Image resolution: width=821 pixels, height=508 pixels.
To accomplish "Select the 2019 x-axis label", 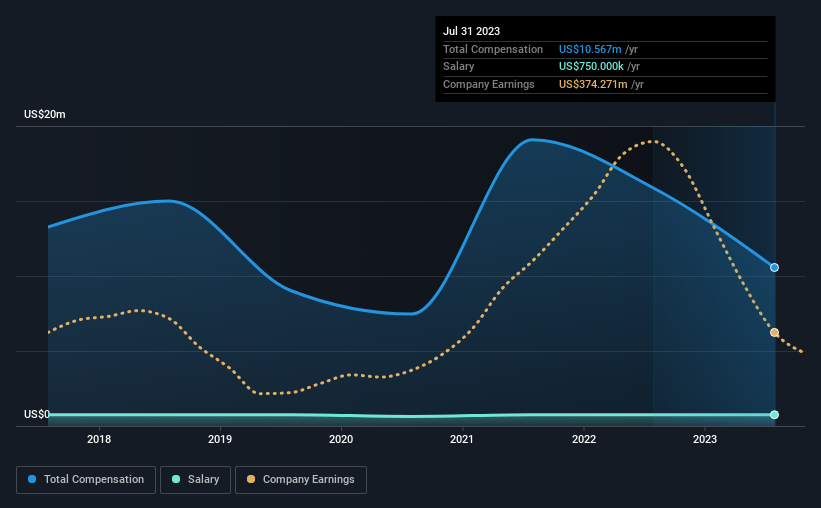I will (220, 439).
